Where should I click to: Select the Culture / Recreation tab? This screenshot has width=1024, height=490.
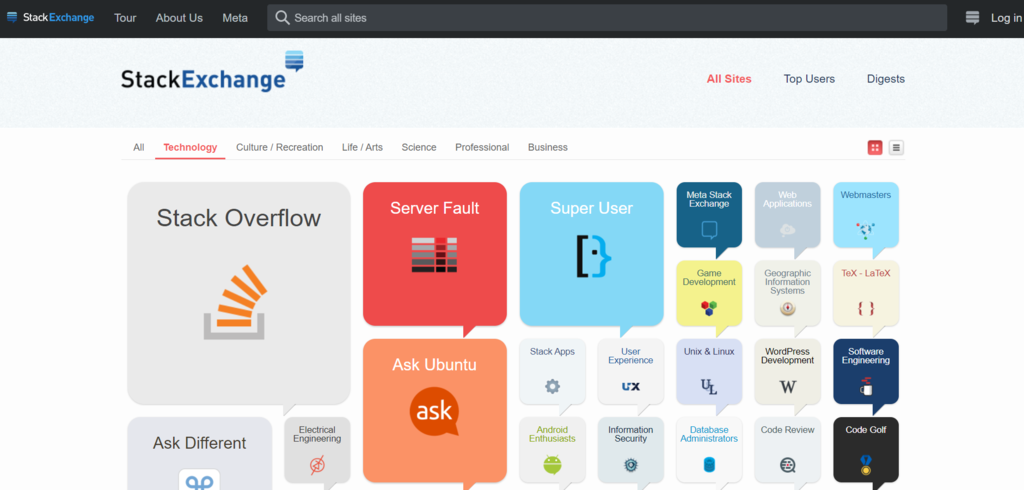[x=280, y=148]
